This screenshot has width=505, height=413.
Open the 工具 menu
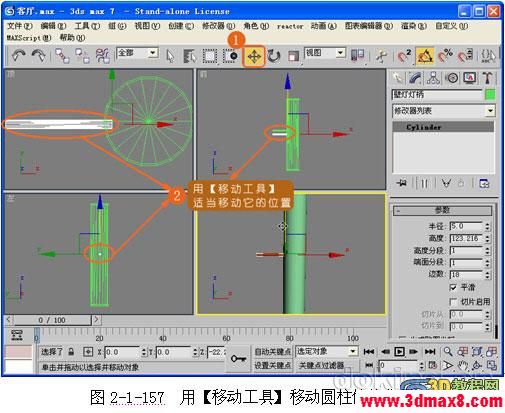click(87, 26)
